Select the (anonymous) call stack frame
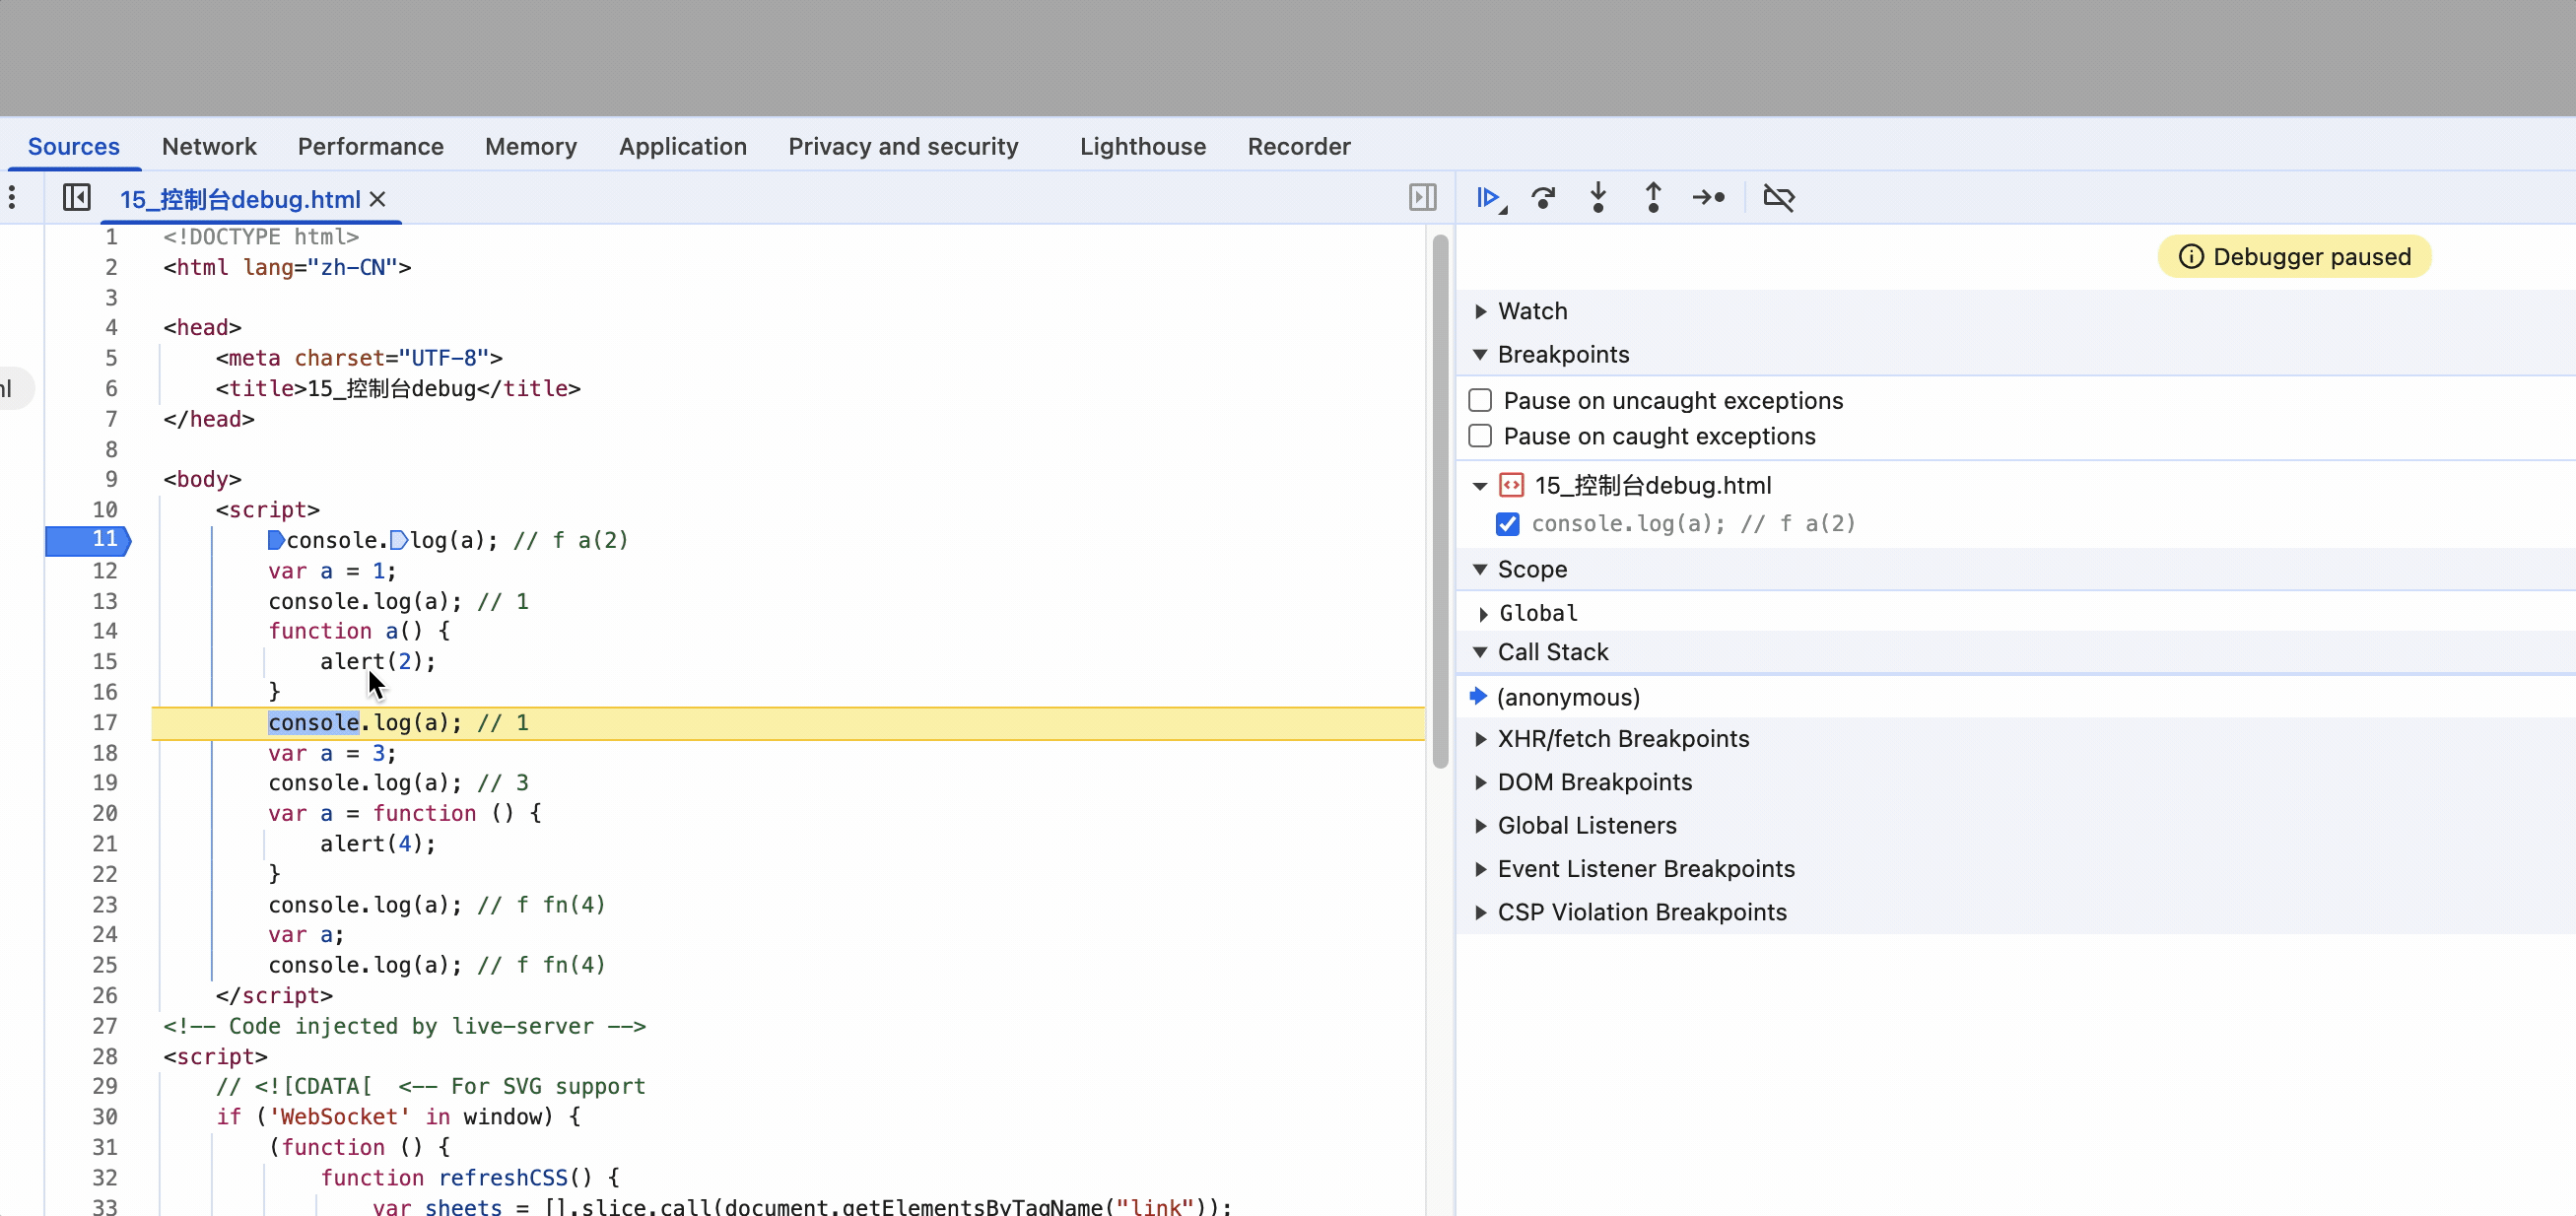 1567,697
